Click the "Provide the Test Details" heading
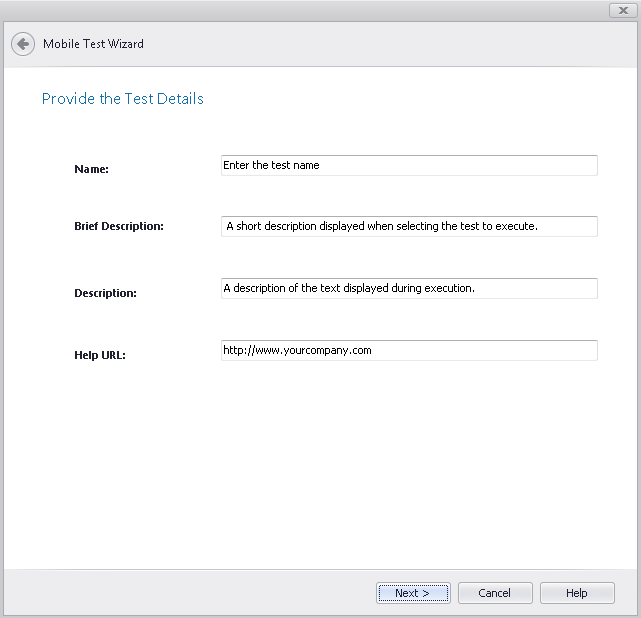 click(x=122, y=99)
